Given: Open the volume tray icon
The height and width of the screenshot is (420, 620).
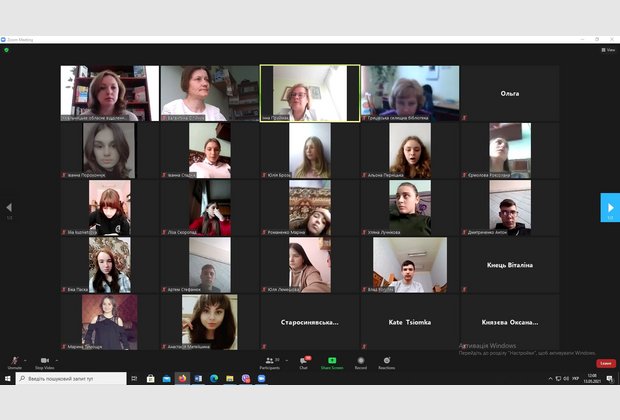Looking at the screenshot, I should point(566,378).
